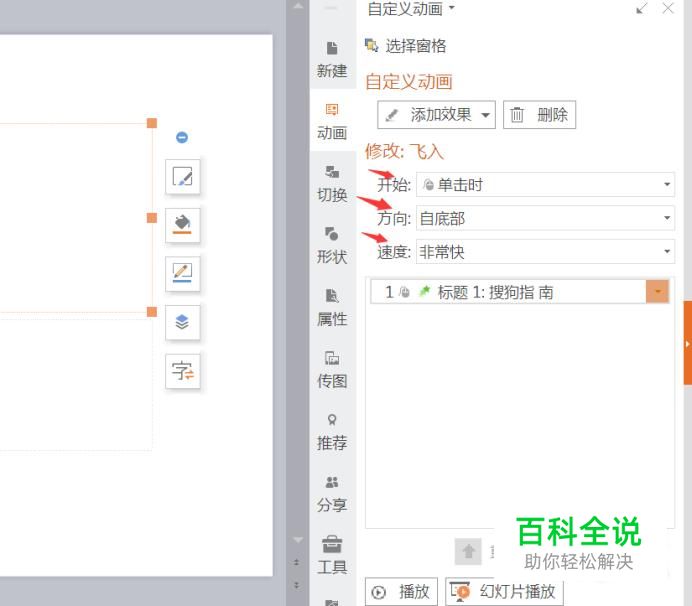Click the 删除 delete button

coord(539,115)
